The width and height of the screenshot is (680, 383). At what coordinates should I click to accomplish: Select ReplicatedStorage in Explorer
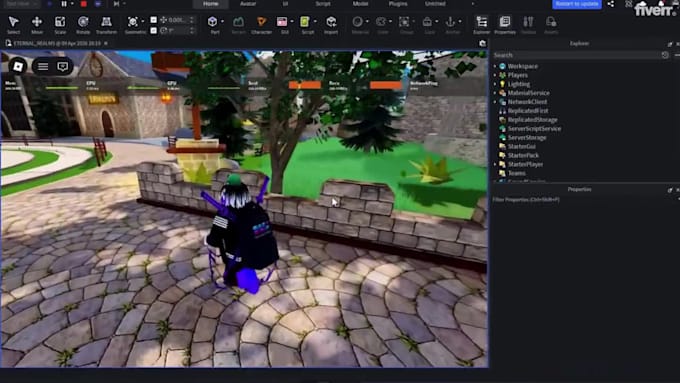(533, 120)
